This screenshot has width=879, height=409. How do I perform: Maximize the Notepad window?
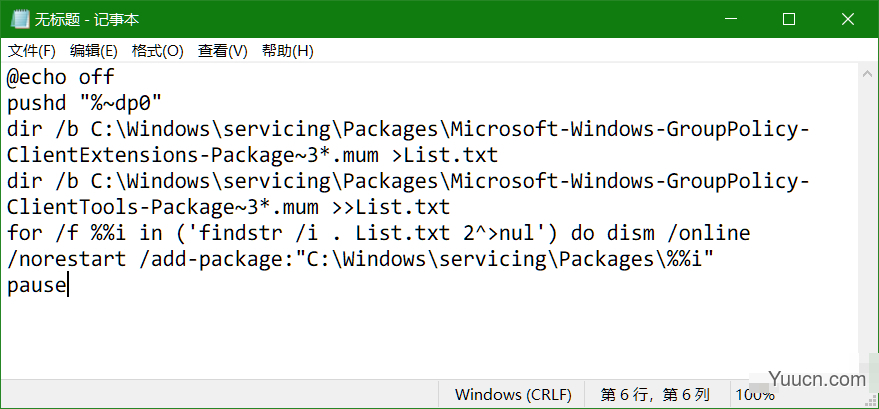789,19
